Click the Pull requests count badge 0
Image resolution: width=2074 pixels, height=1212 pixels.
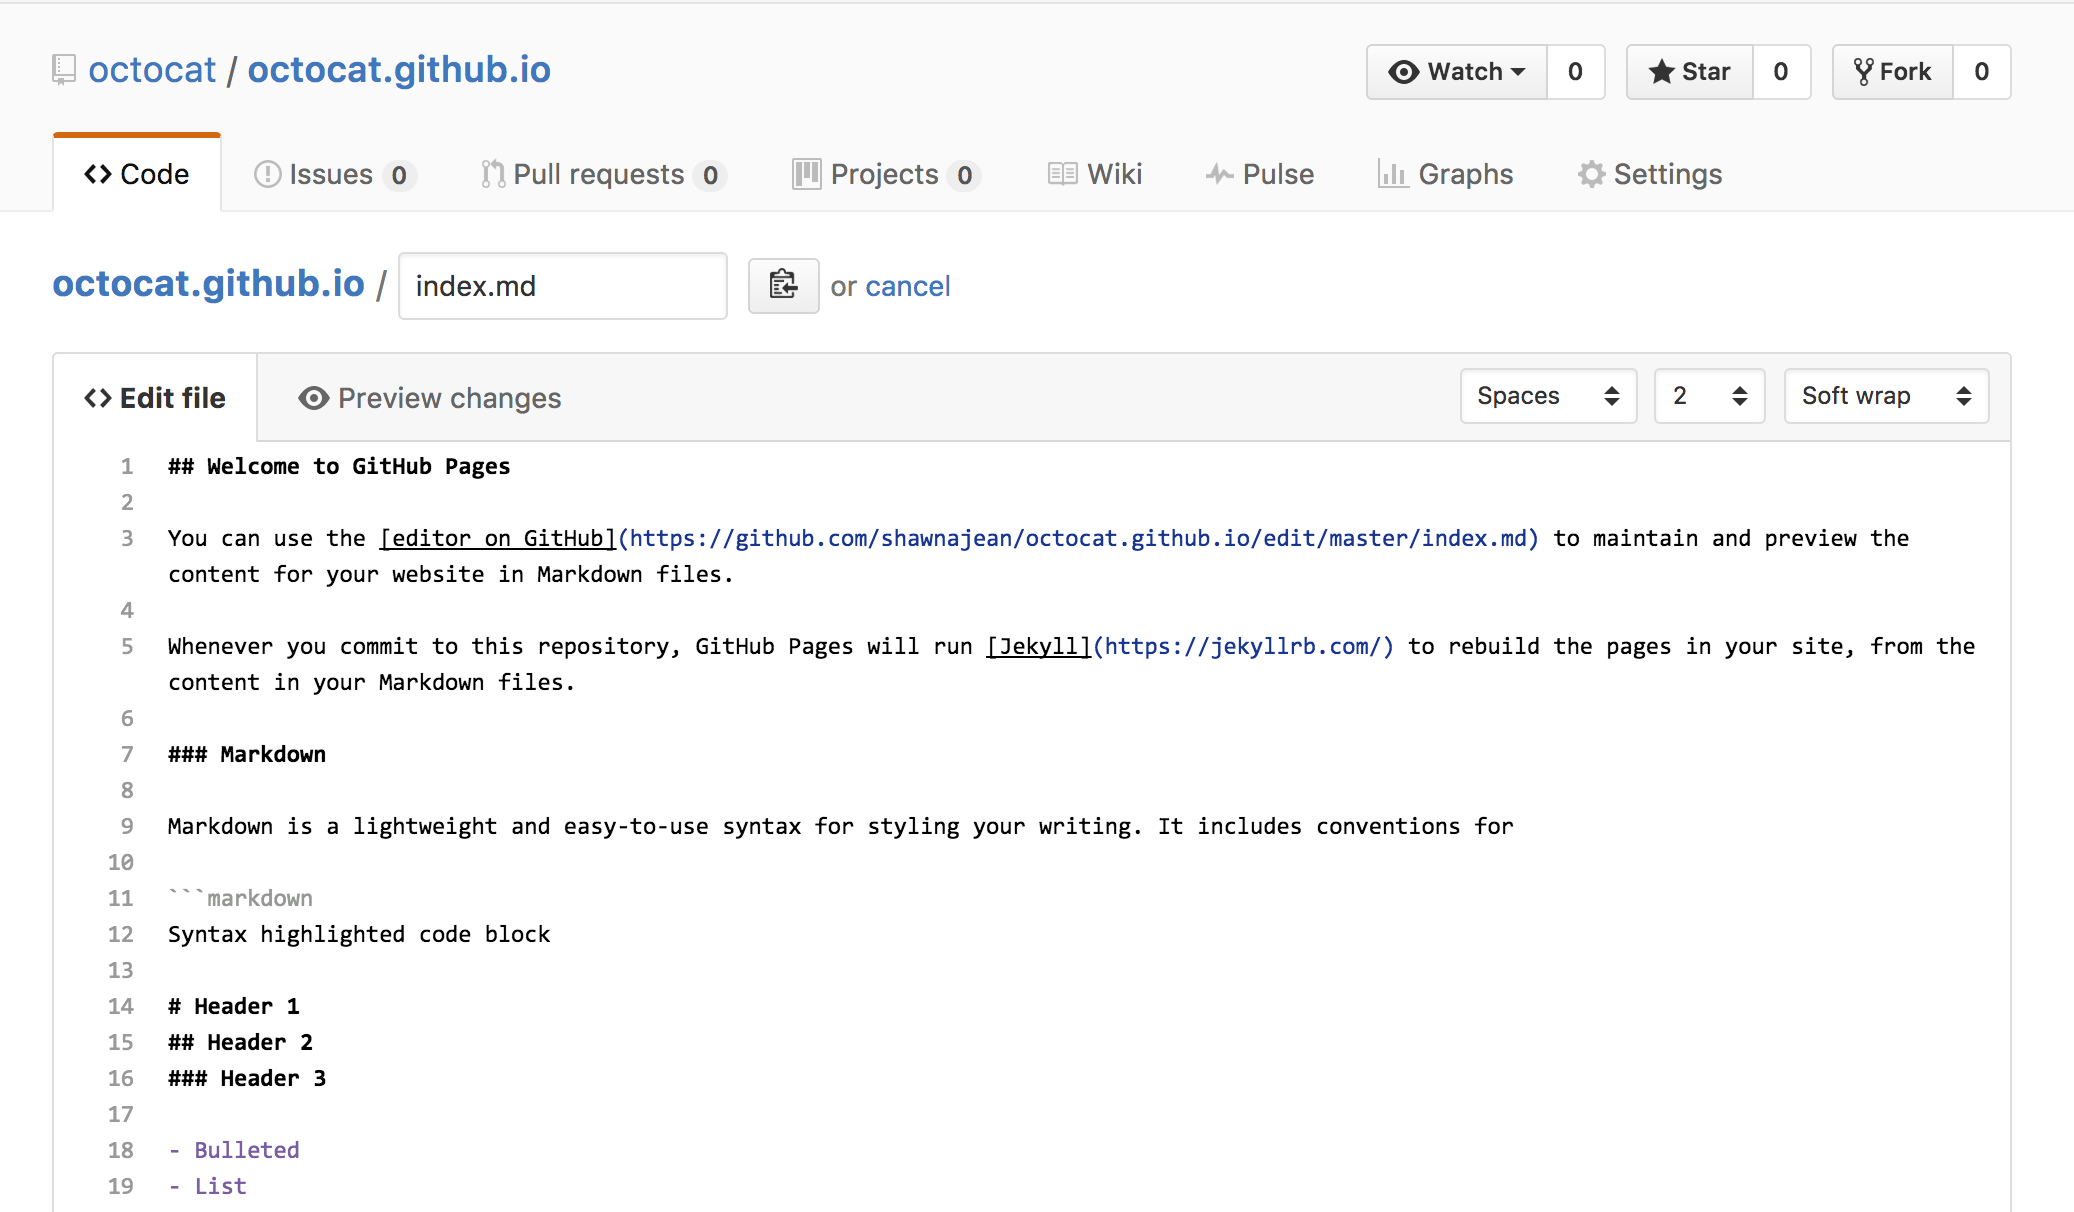click(x=710, y=175)
